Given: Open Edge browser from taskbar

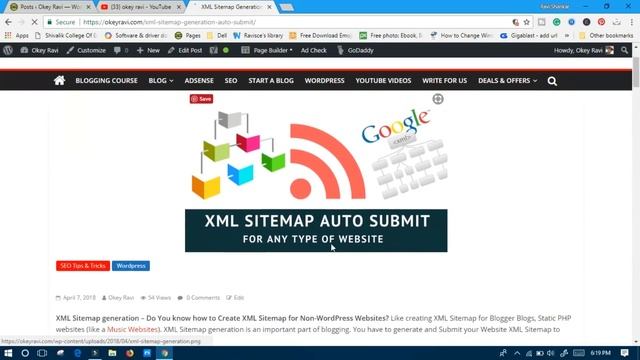Looking at the screenshot, I should tap(77, 353).
